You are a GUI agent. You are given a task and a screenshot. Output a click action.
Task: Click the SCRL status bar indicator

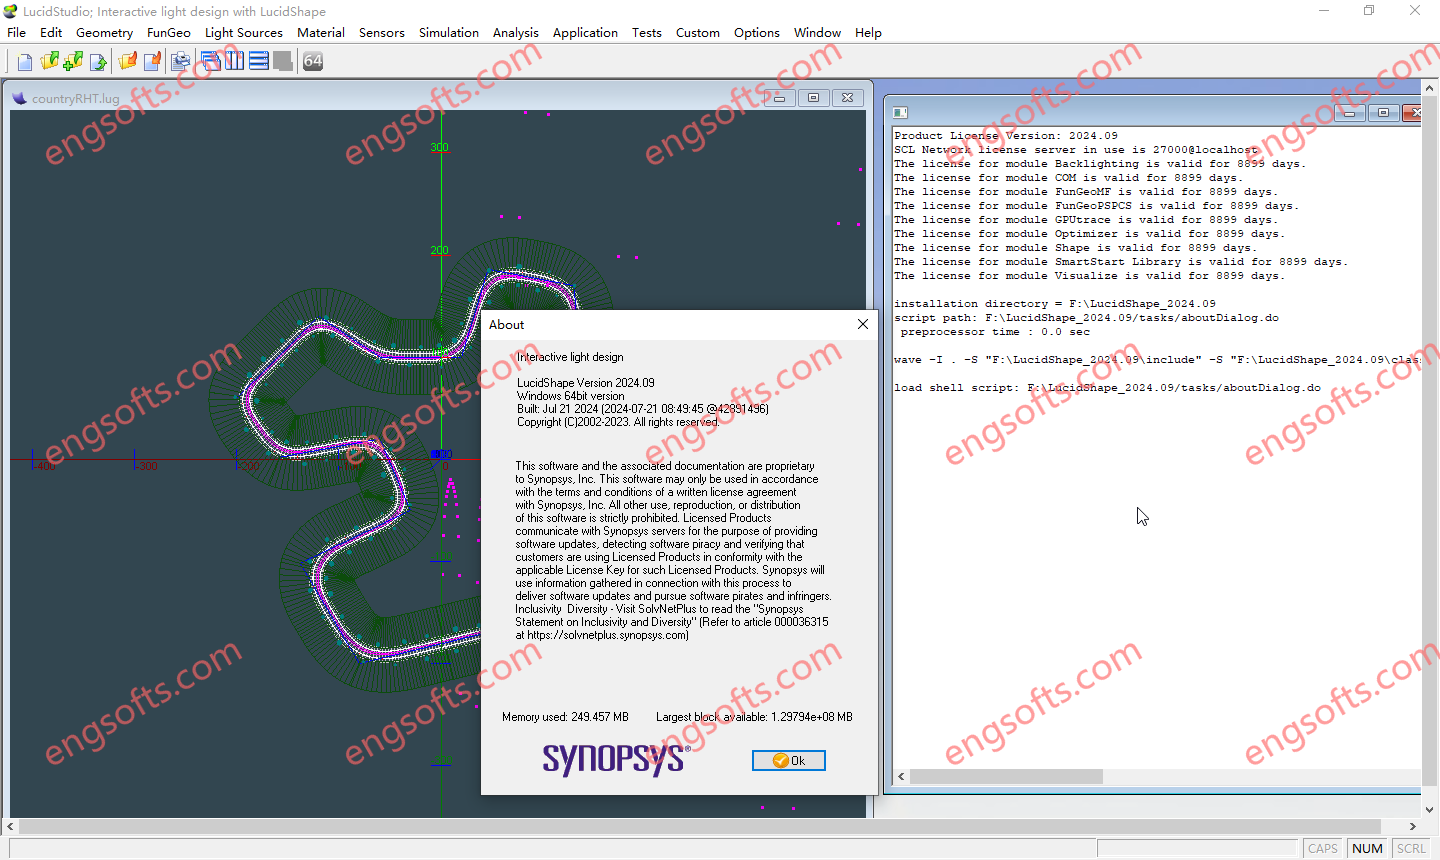pos(1411,848)
